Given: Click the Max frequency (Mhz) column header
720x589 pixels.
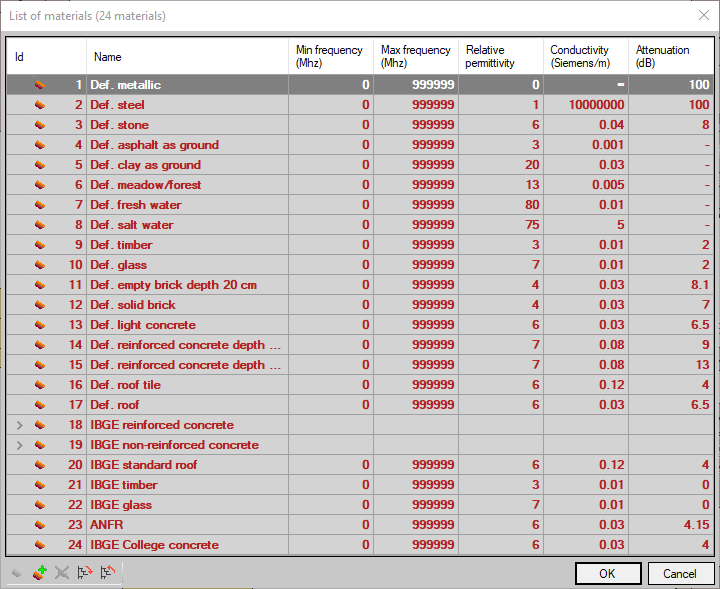Looking at the screenshot, I should [416, 56].
